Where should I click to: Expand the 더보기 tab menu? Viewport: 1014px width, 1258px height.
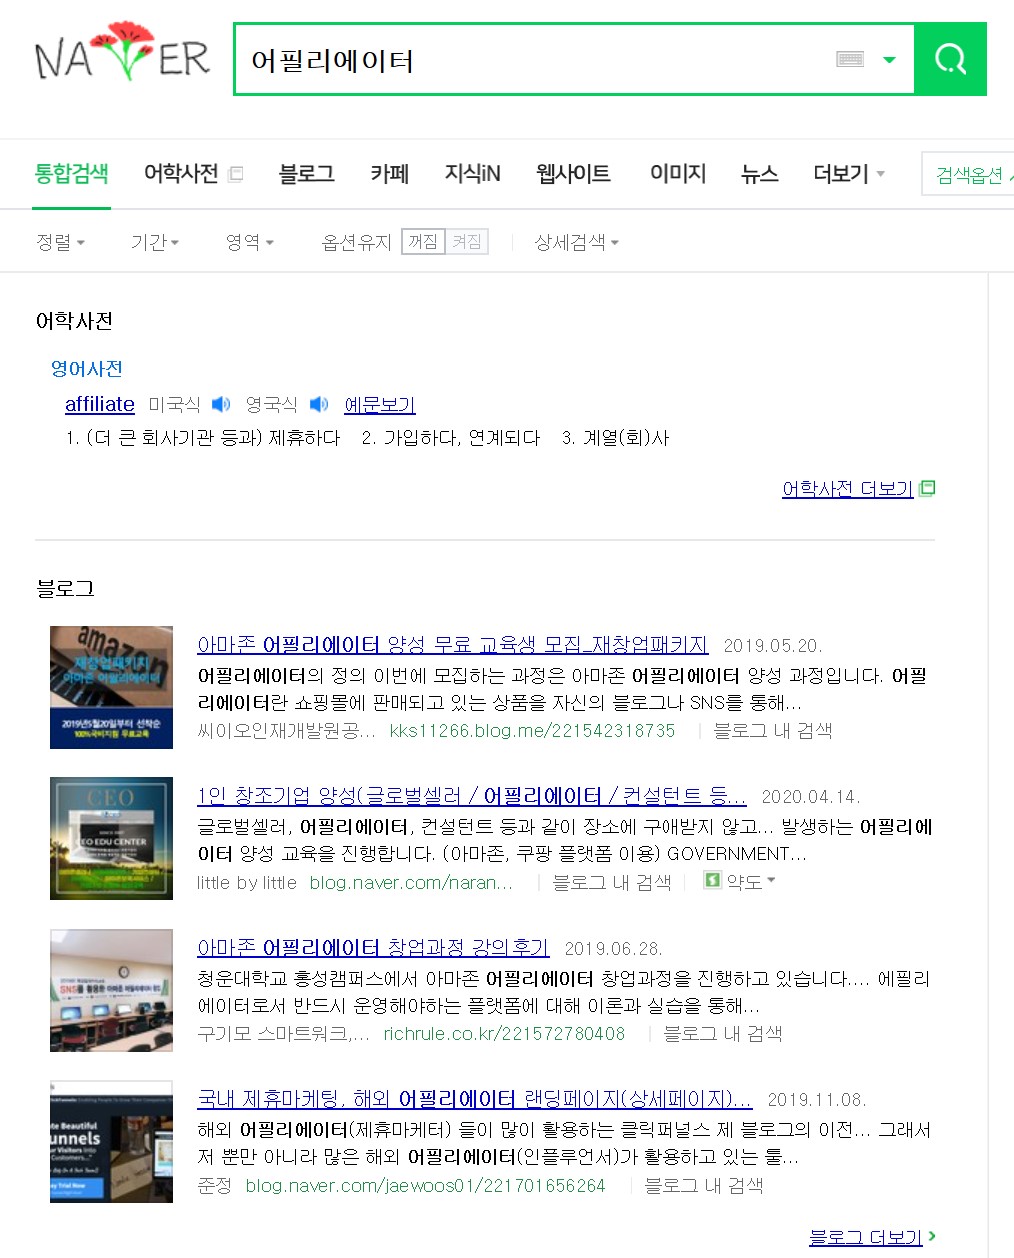[849, 174]
